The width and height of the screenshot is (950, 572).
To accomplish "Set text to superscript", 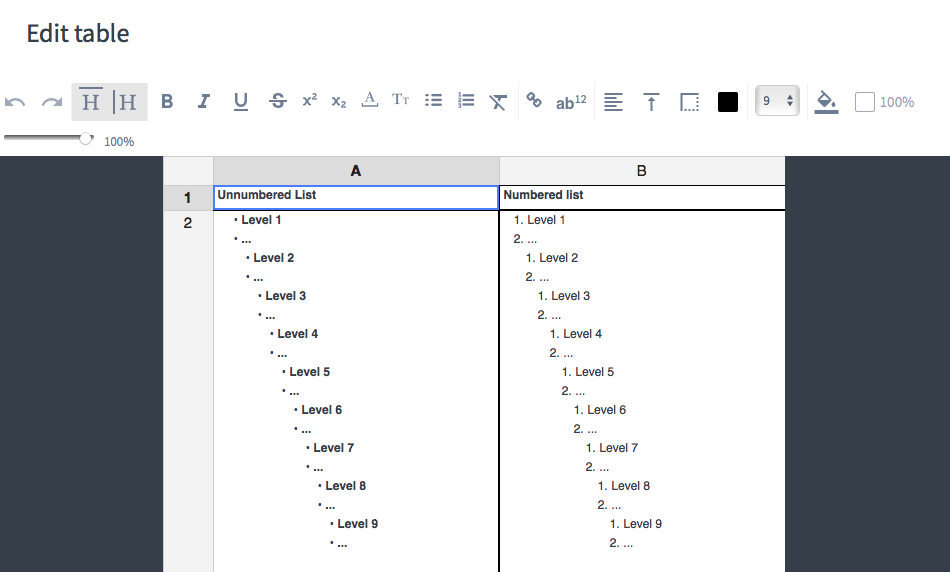I will point(310,100).
